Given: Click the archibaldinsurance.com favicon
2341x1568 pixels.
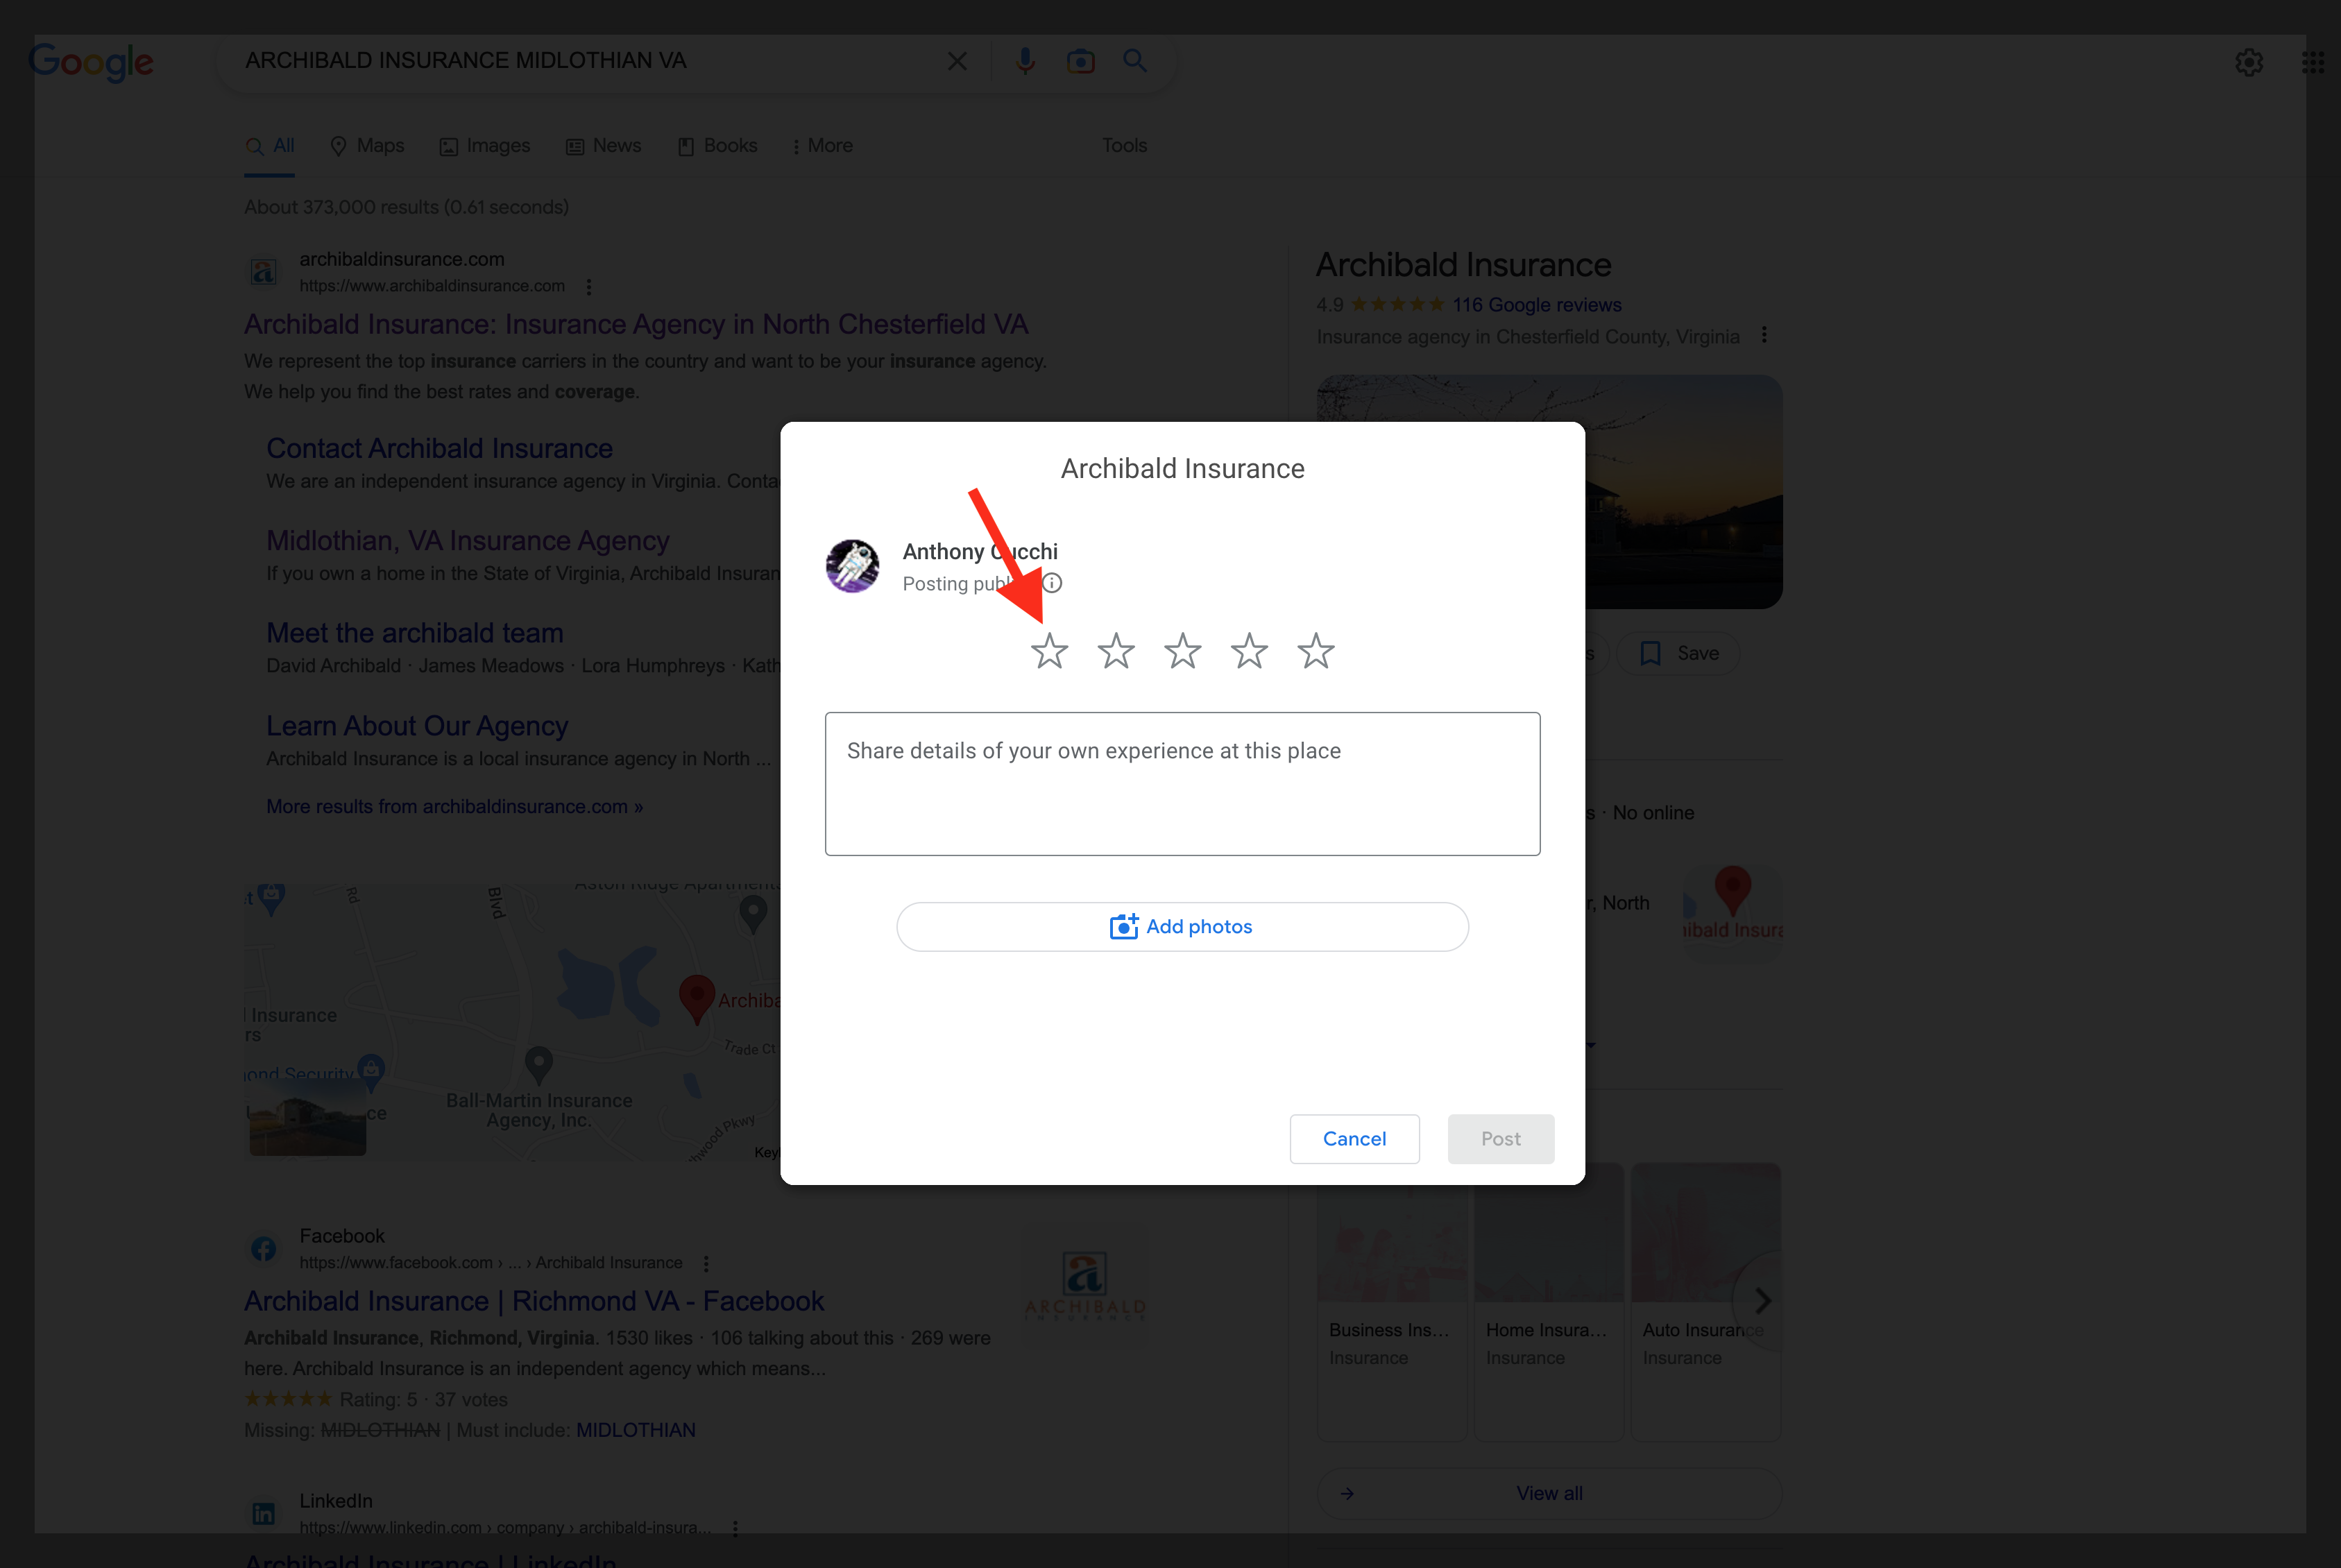Looking at the screenshot, I should tap(263, 272).
